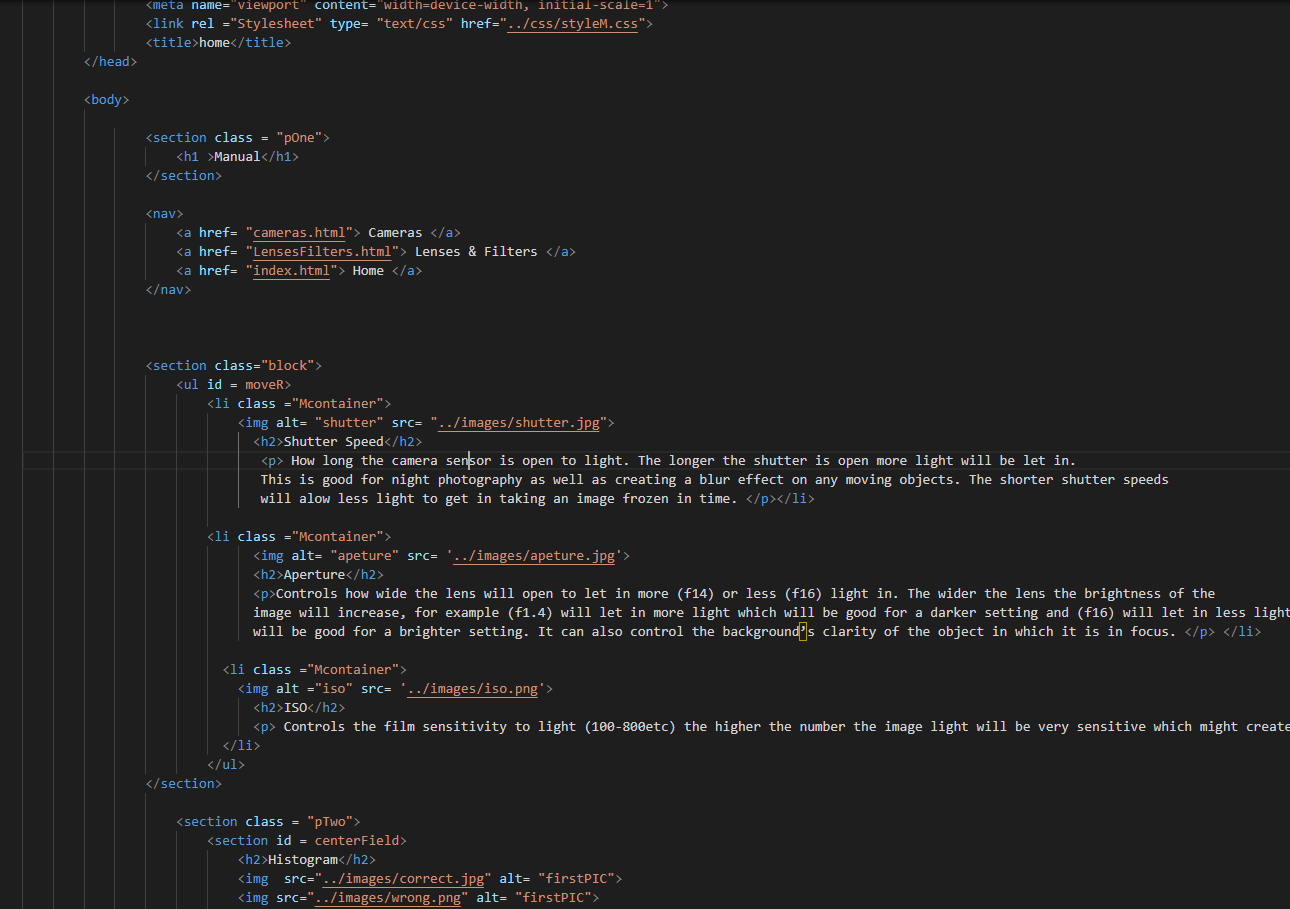Open the correct.jpg image path link
Viewport: 1290px width, 909px height.
click(404, 878)
